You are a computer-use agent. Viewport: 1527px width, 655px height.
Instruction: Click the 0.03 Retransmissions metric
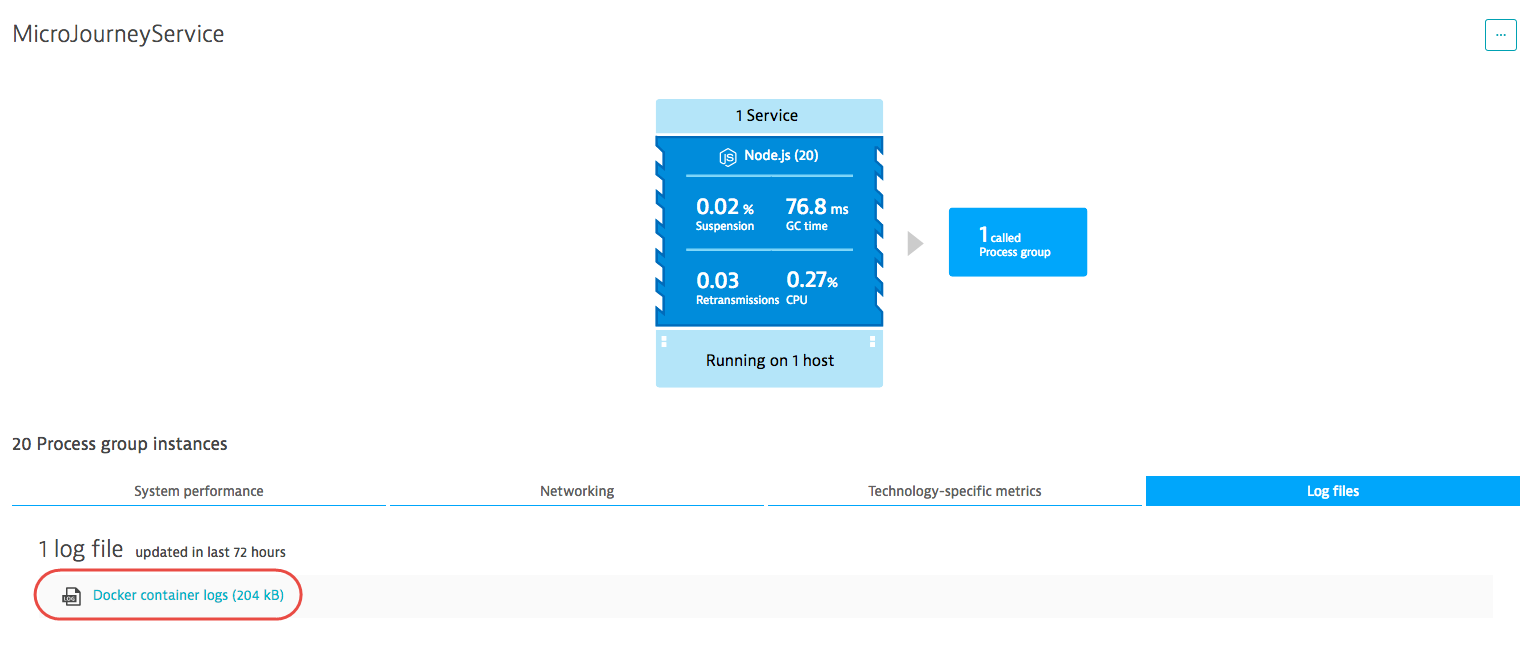click(x=737, y=288)
